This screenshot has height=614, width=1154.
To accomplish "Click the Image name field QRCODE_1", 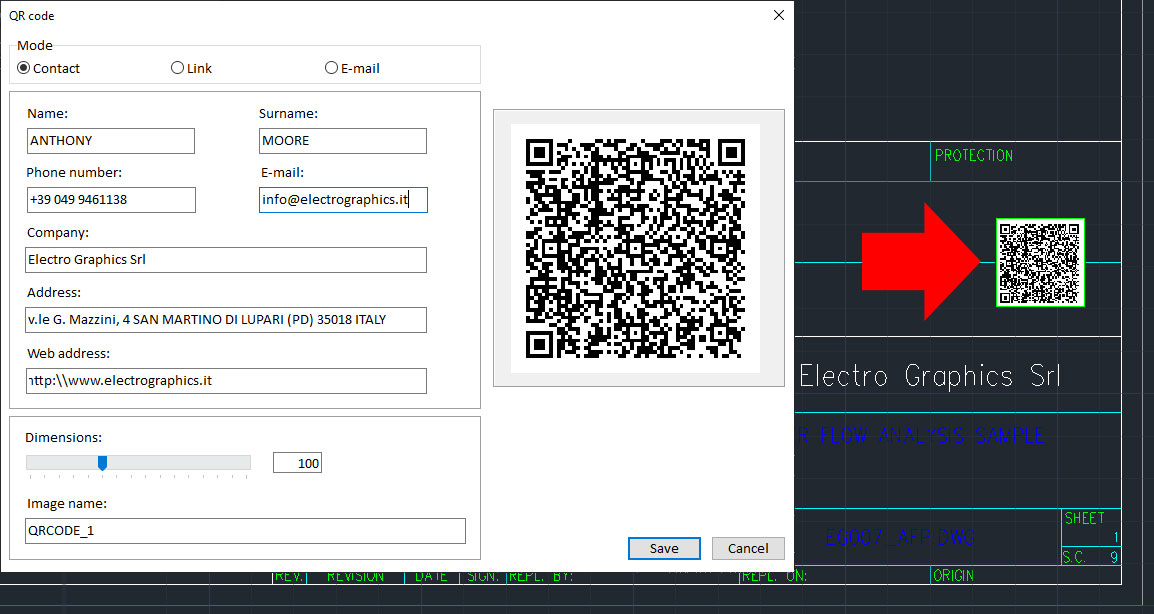I will coord(245,531).
